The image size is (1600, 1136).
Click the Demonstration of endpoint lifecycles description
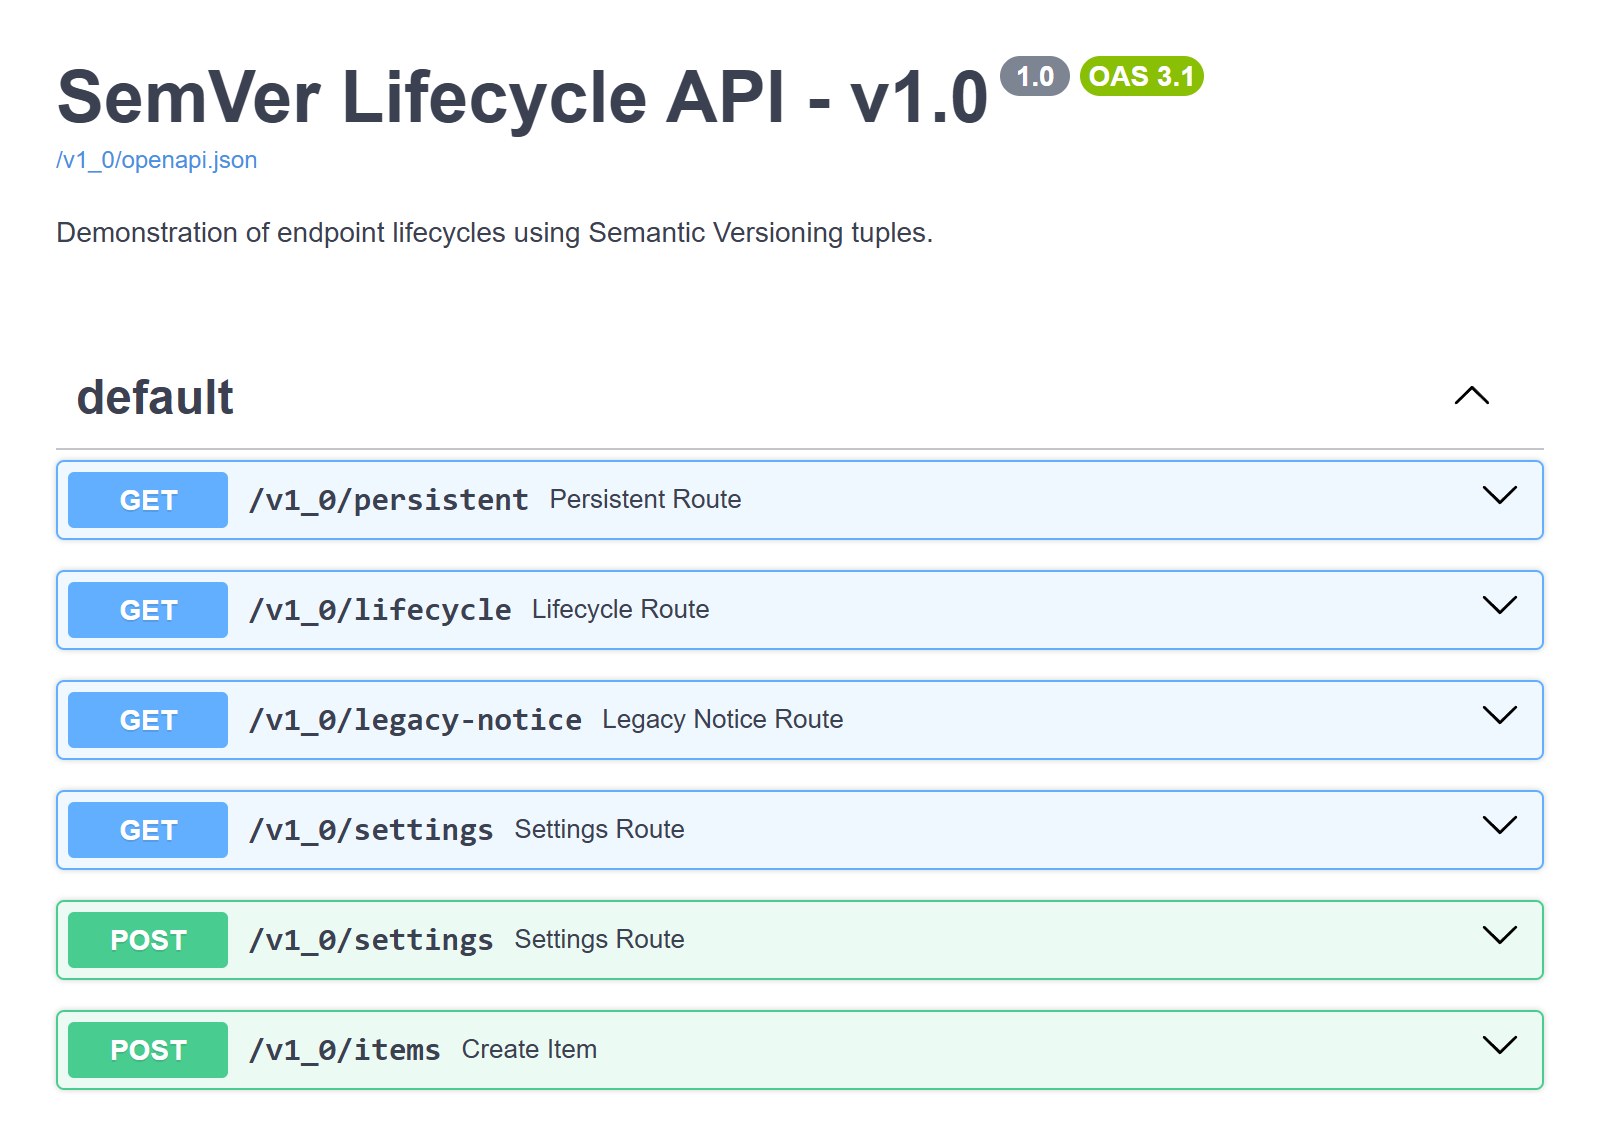494,232
